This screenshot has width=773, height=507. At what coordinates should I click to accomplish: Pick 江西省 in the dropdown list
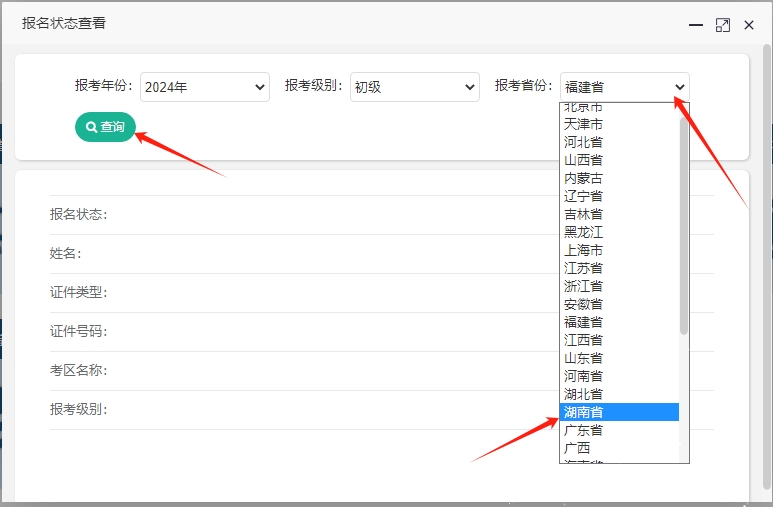coord(619,340)
